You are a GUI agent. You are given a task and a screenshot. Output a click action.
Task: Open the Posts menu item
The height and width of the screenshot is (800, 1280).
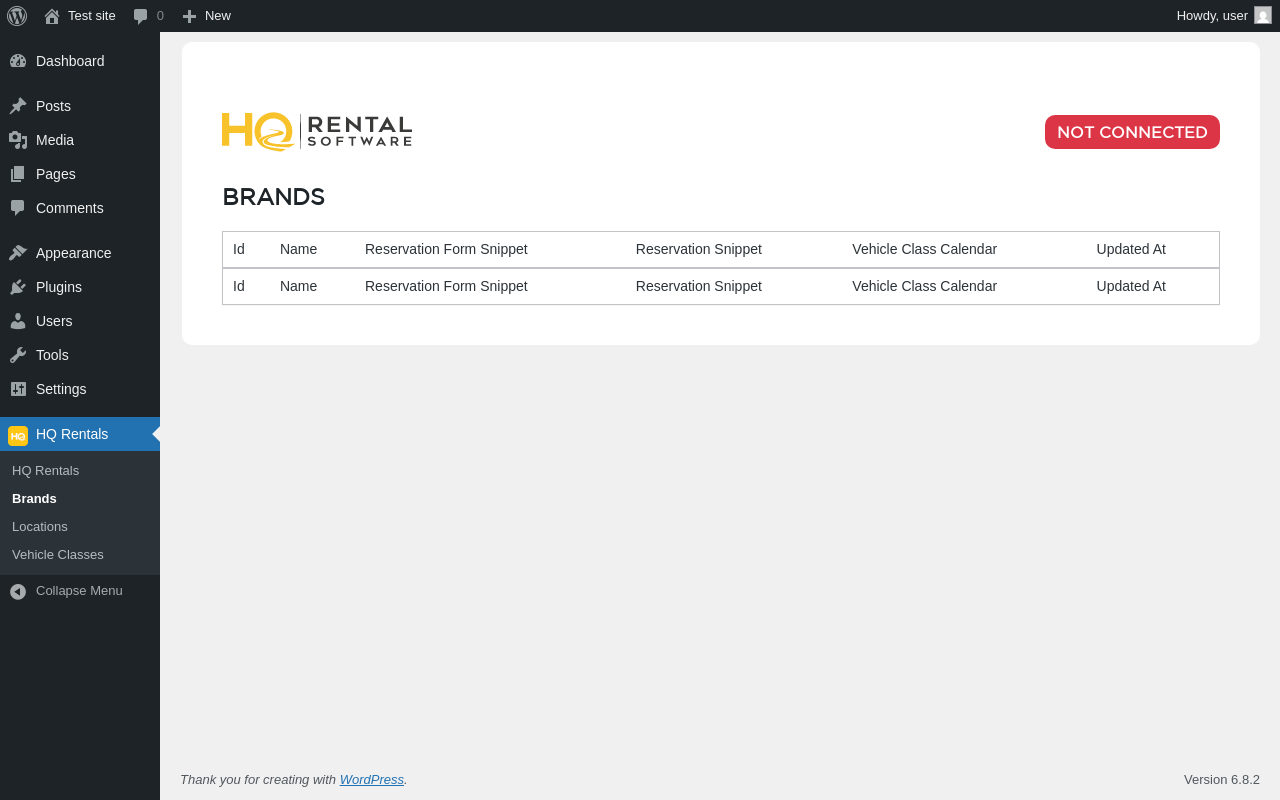coord(80,106)
